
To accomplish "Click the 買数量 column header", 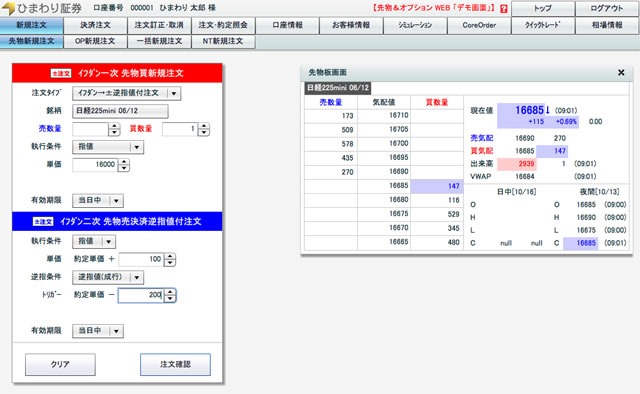I will click(437, 102).
